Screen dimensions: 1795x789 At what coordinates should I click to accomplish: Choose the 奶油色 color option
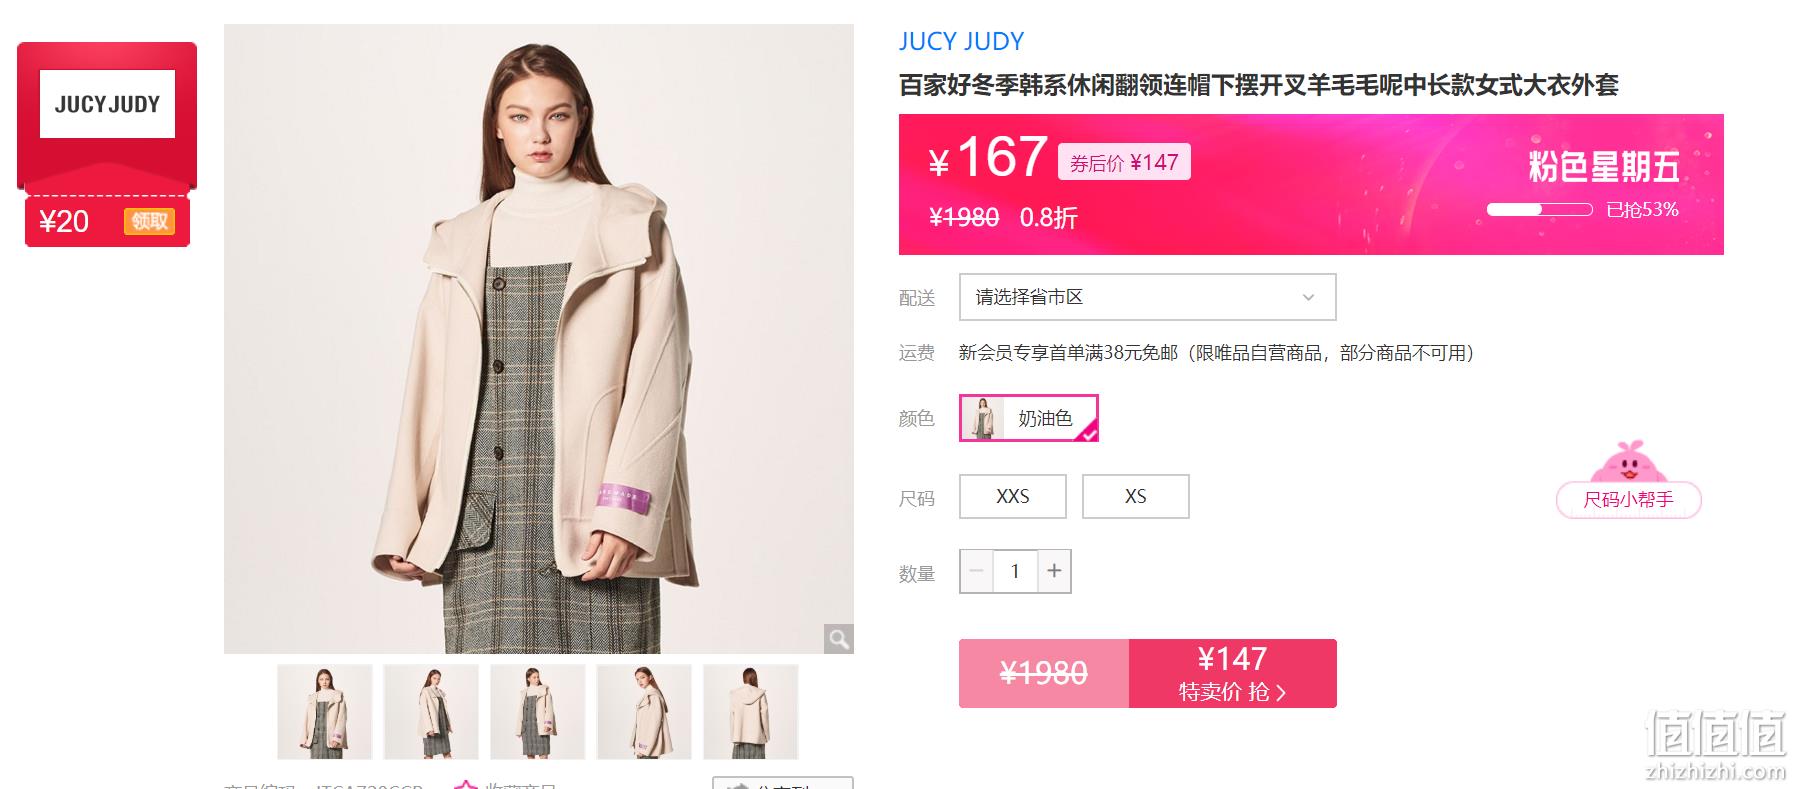1029,418
